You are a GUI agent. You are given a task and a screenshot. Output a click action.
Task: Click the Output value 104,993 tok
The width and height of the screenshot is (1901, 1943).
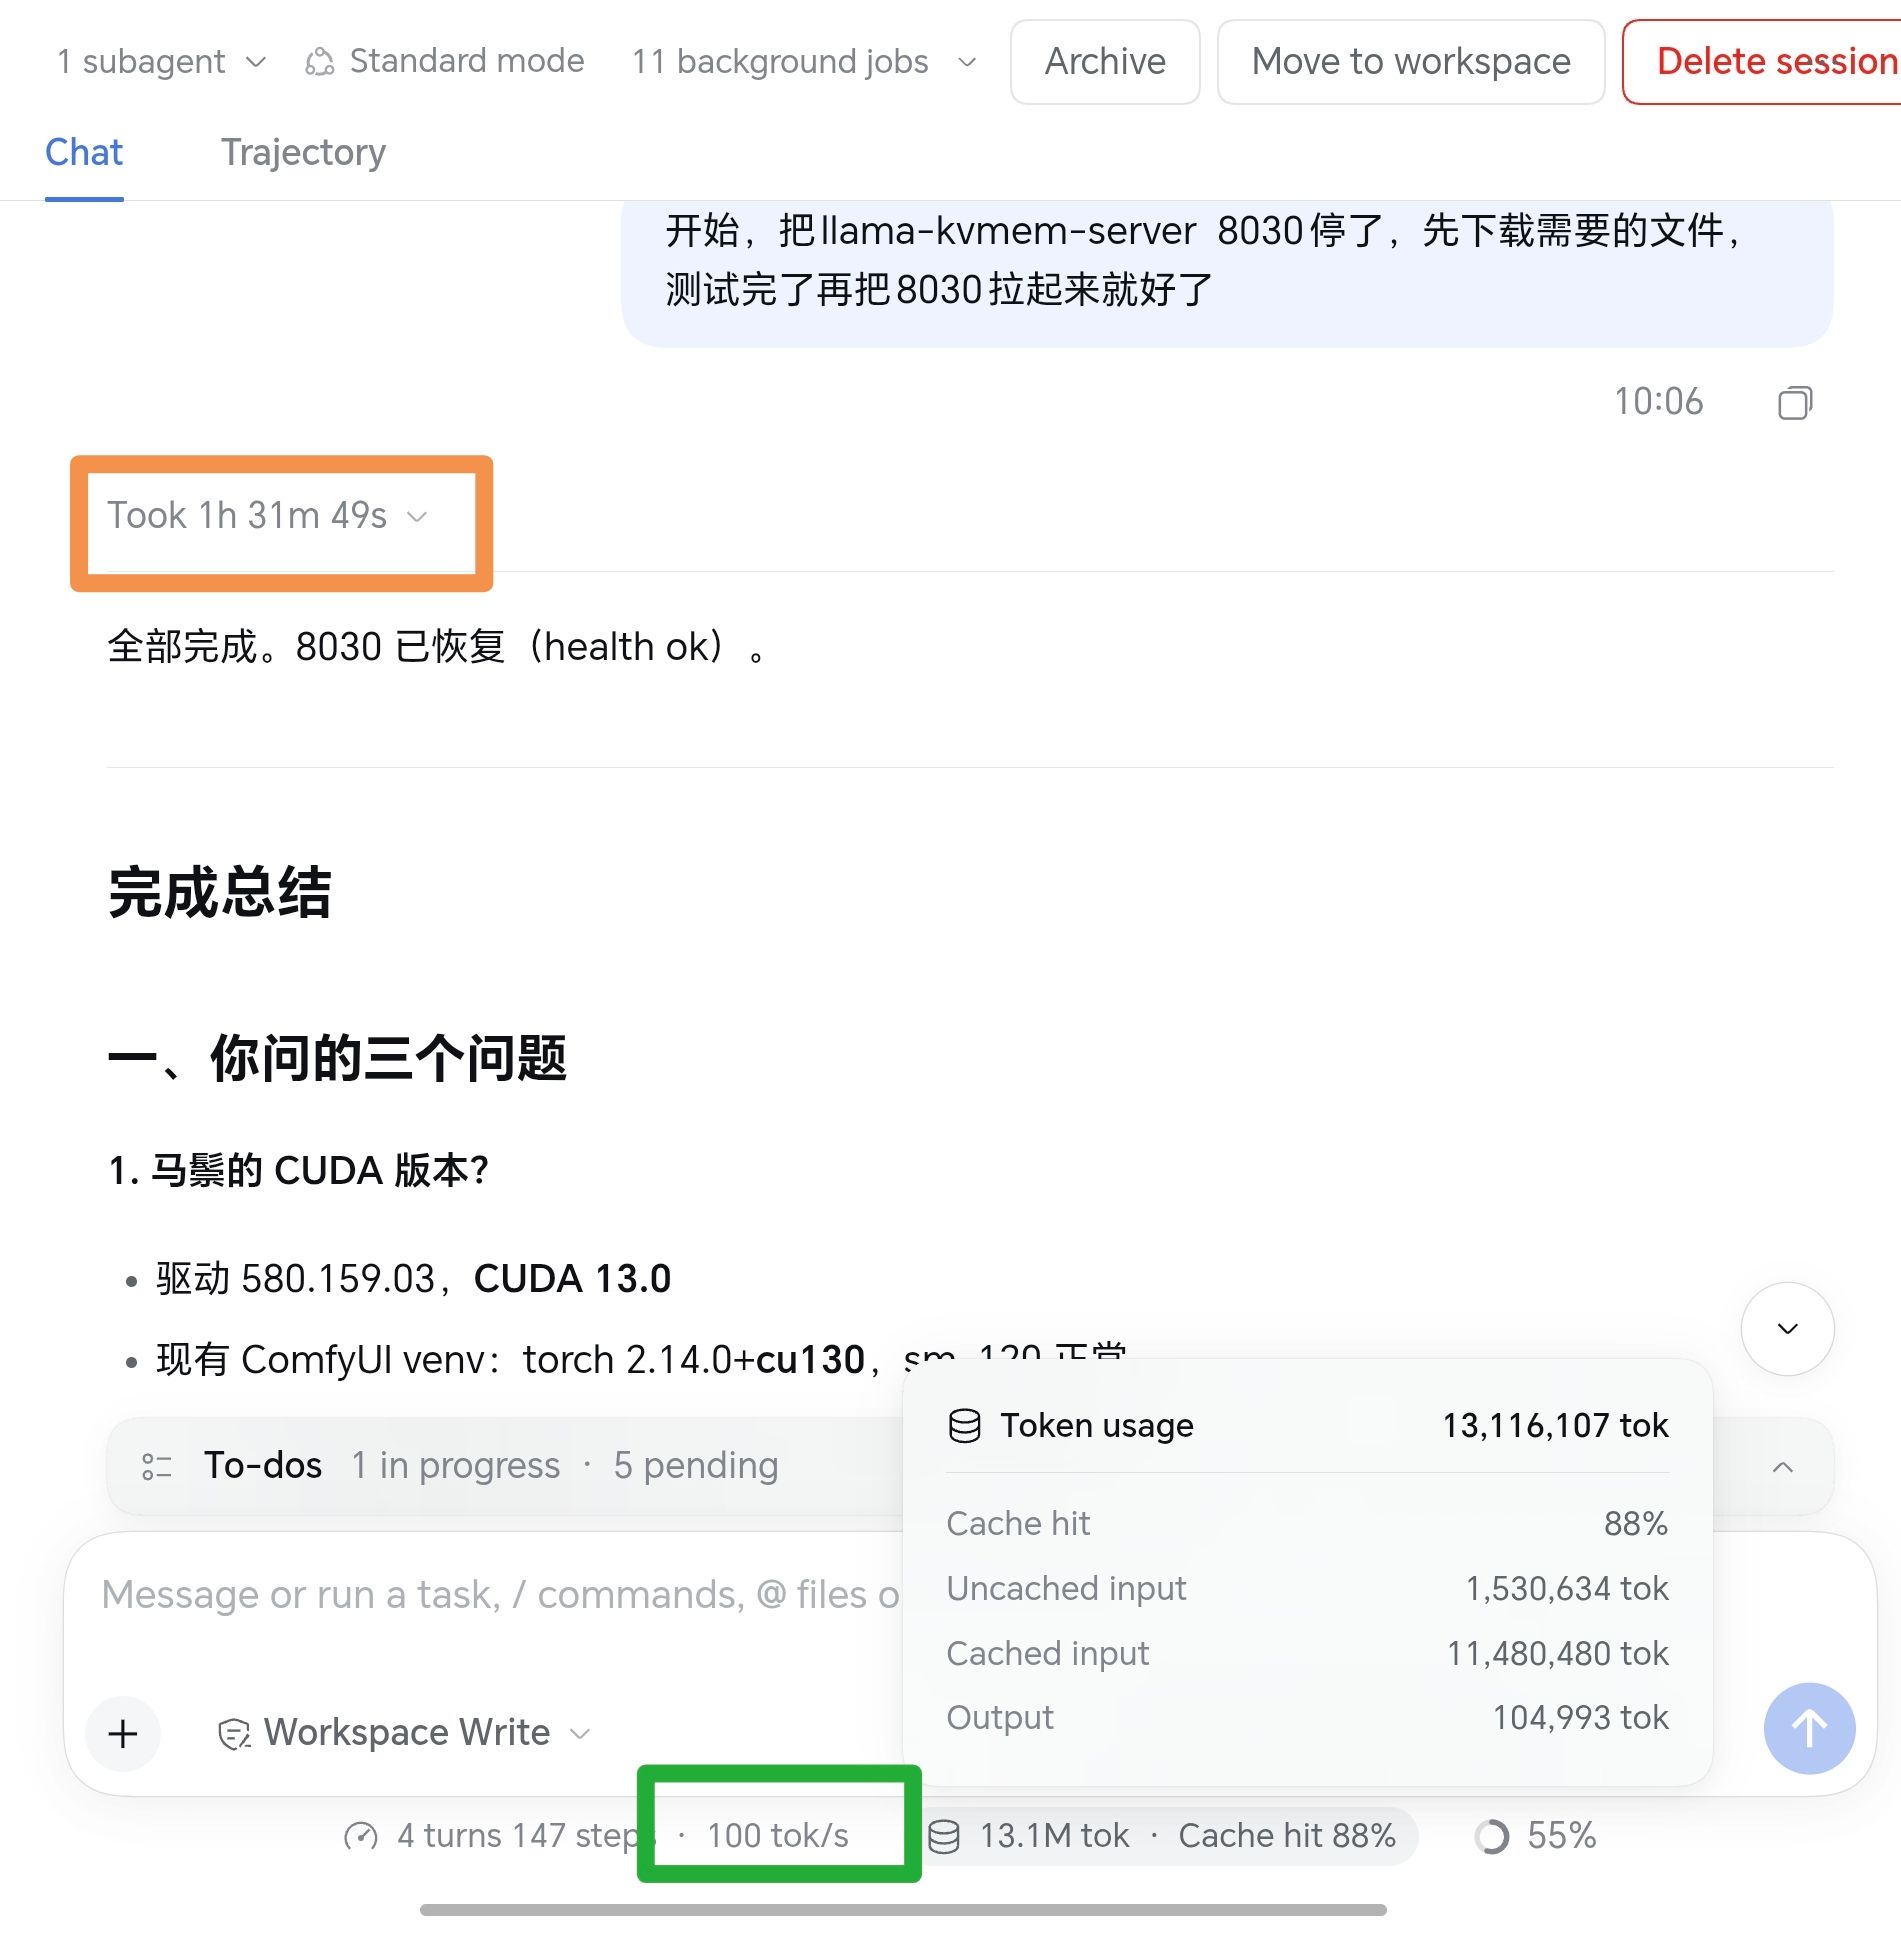click(x=1580, y=1717)
